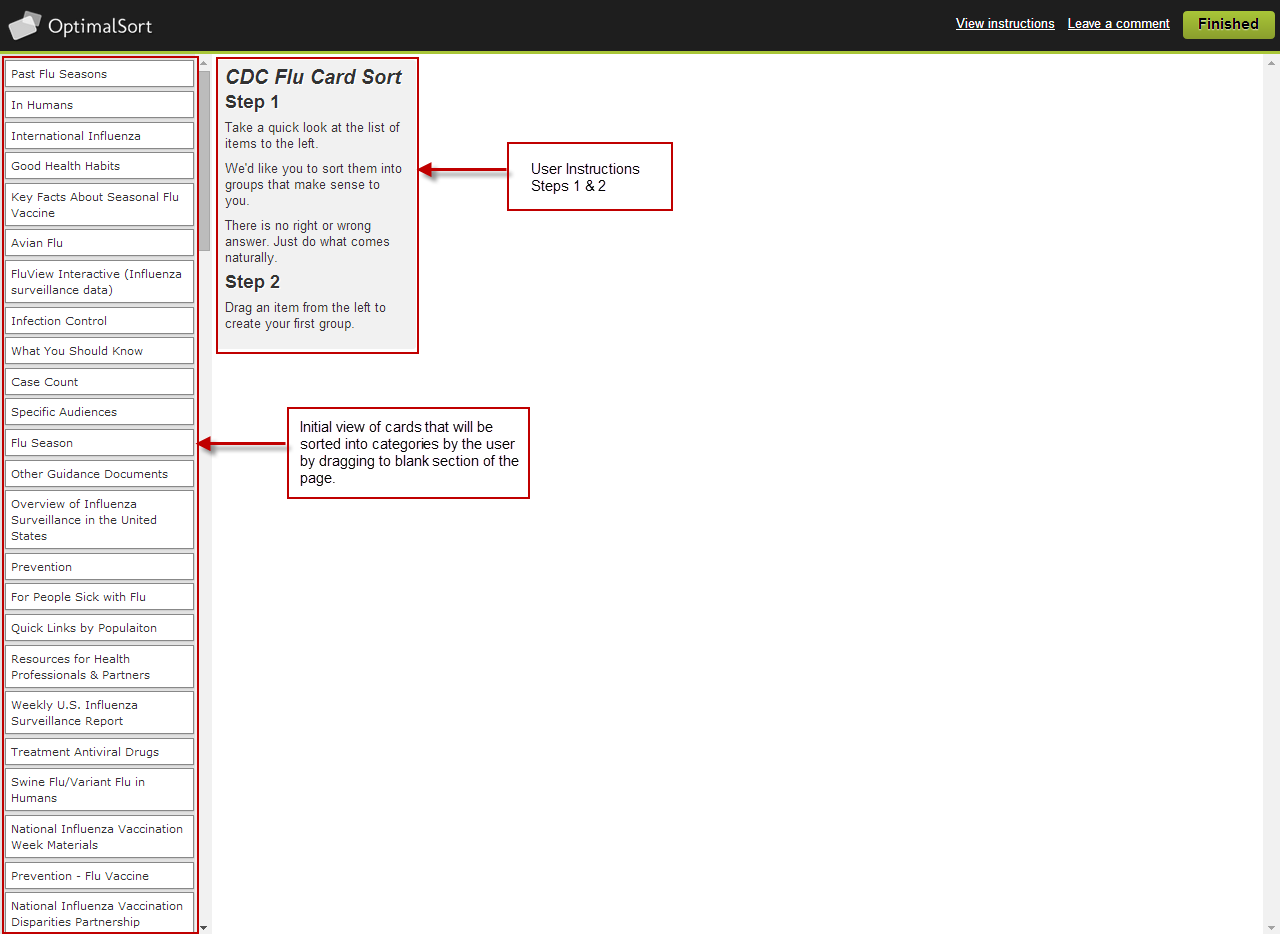
Task: Click the card list scrollbar up arrow
Action: (204, 63)
